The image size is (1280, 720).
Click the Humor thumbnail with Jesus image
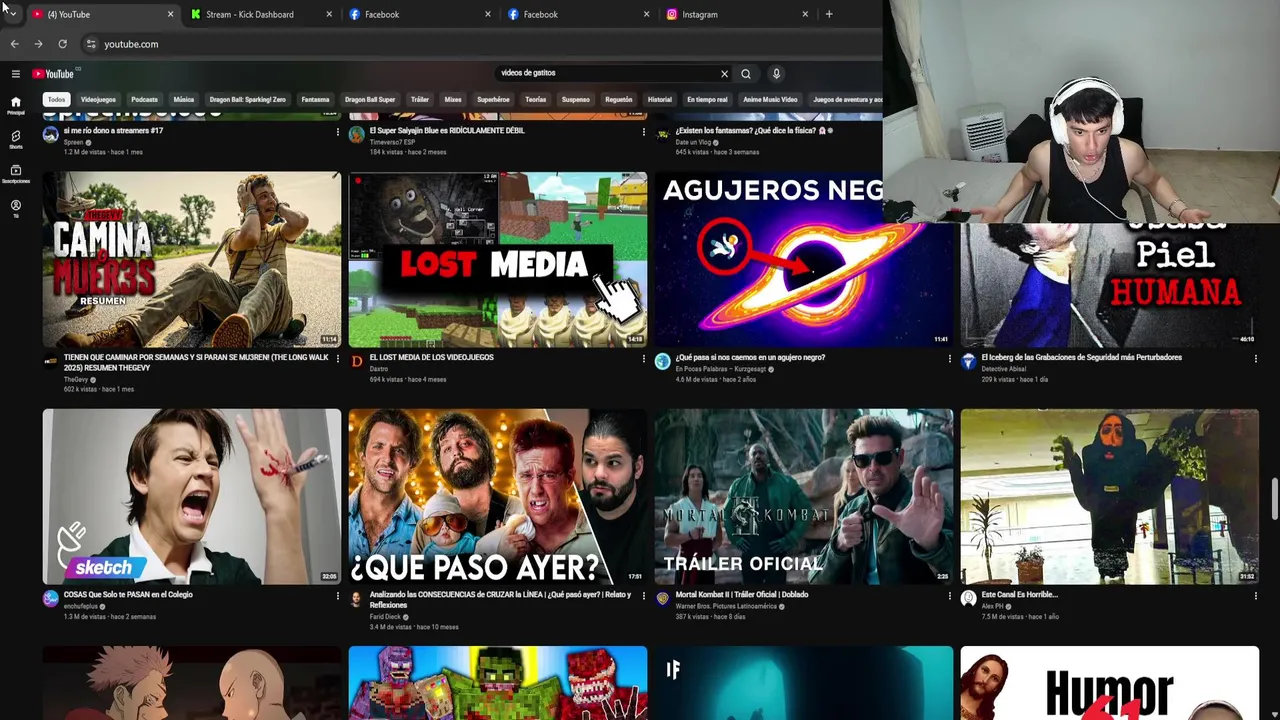(x=1110, y=683)
